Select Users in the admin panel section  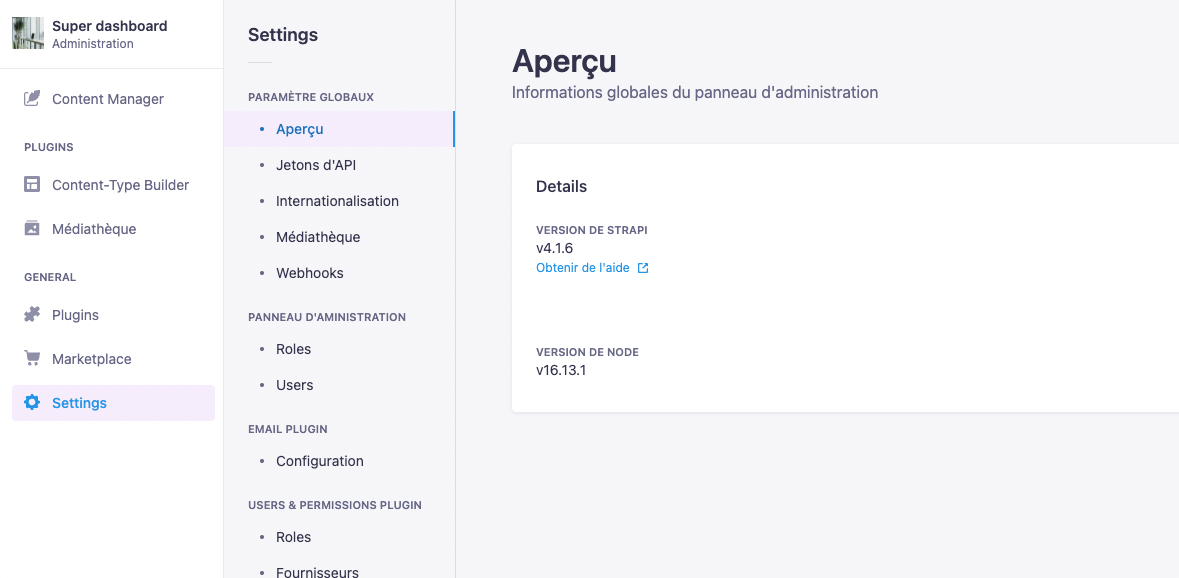pyautogui.click(x=294, y=384)
